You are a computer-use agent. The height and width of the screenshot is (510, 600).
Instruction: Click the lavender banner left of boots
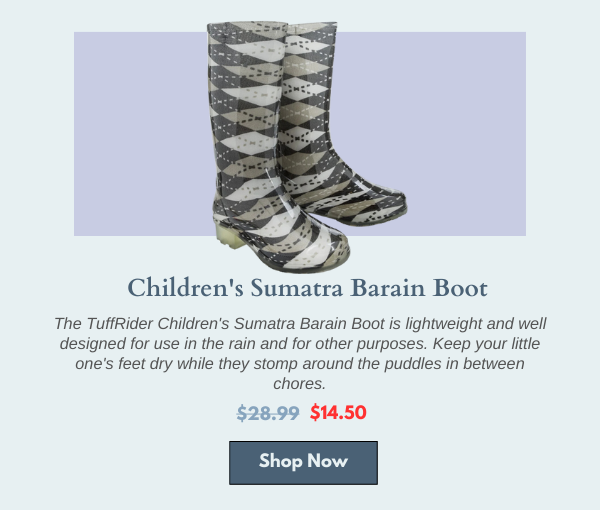[x=142, y=134]
